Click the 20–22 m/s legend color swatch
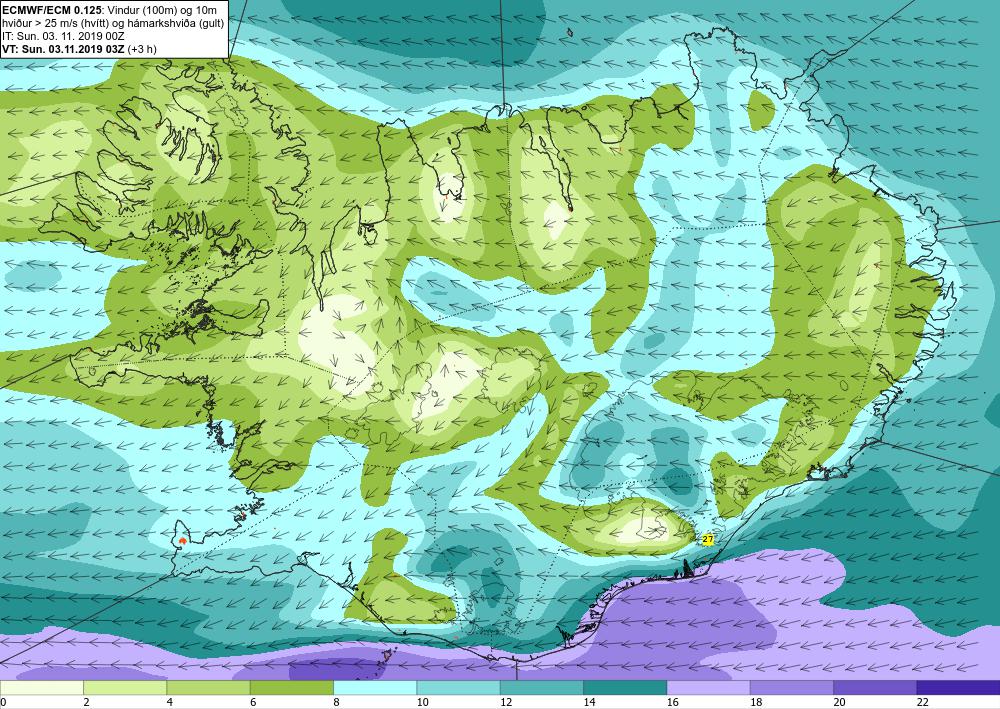 (875, 687)
